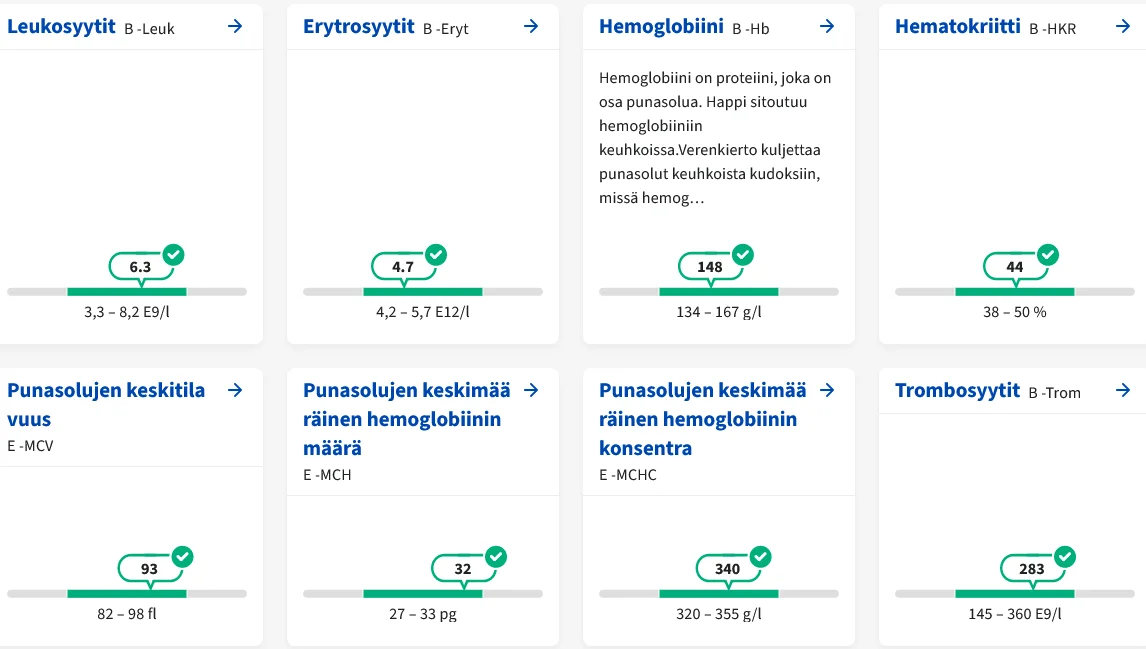Viewport: 1146px width, 649px height.
Task: Click the MCHC value bubble showing 340
Action: (x=727, y=569)
